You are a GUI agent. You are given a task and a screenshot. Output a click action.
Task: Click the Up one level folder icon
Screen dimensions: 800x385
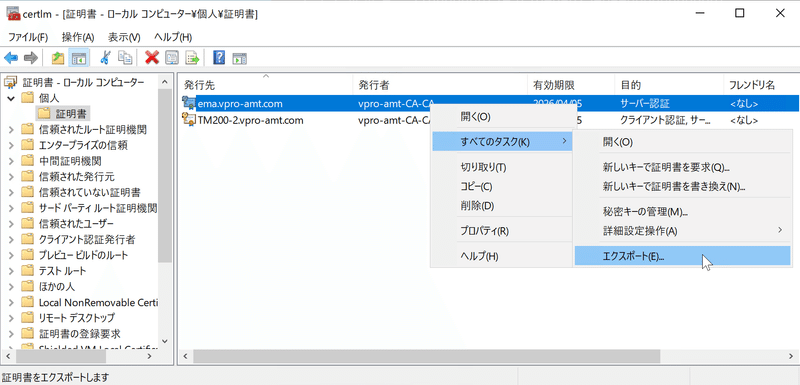[x=58, y=58]
